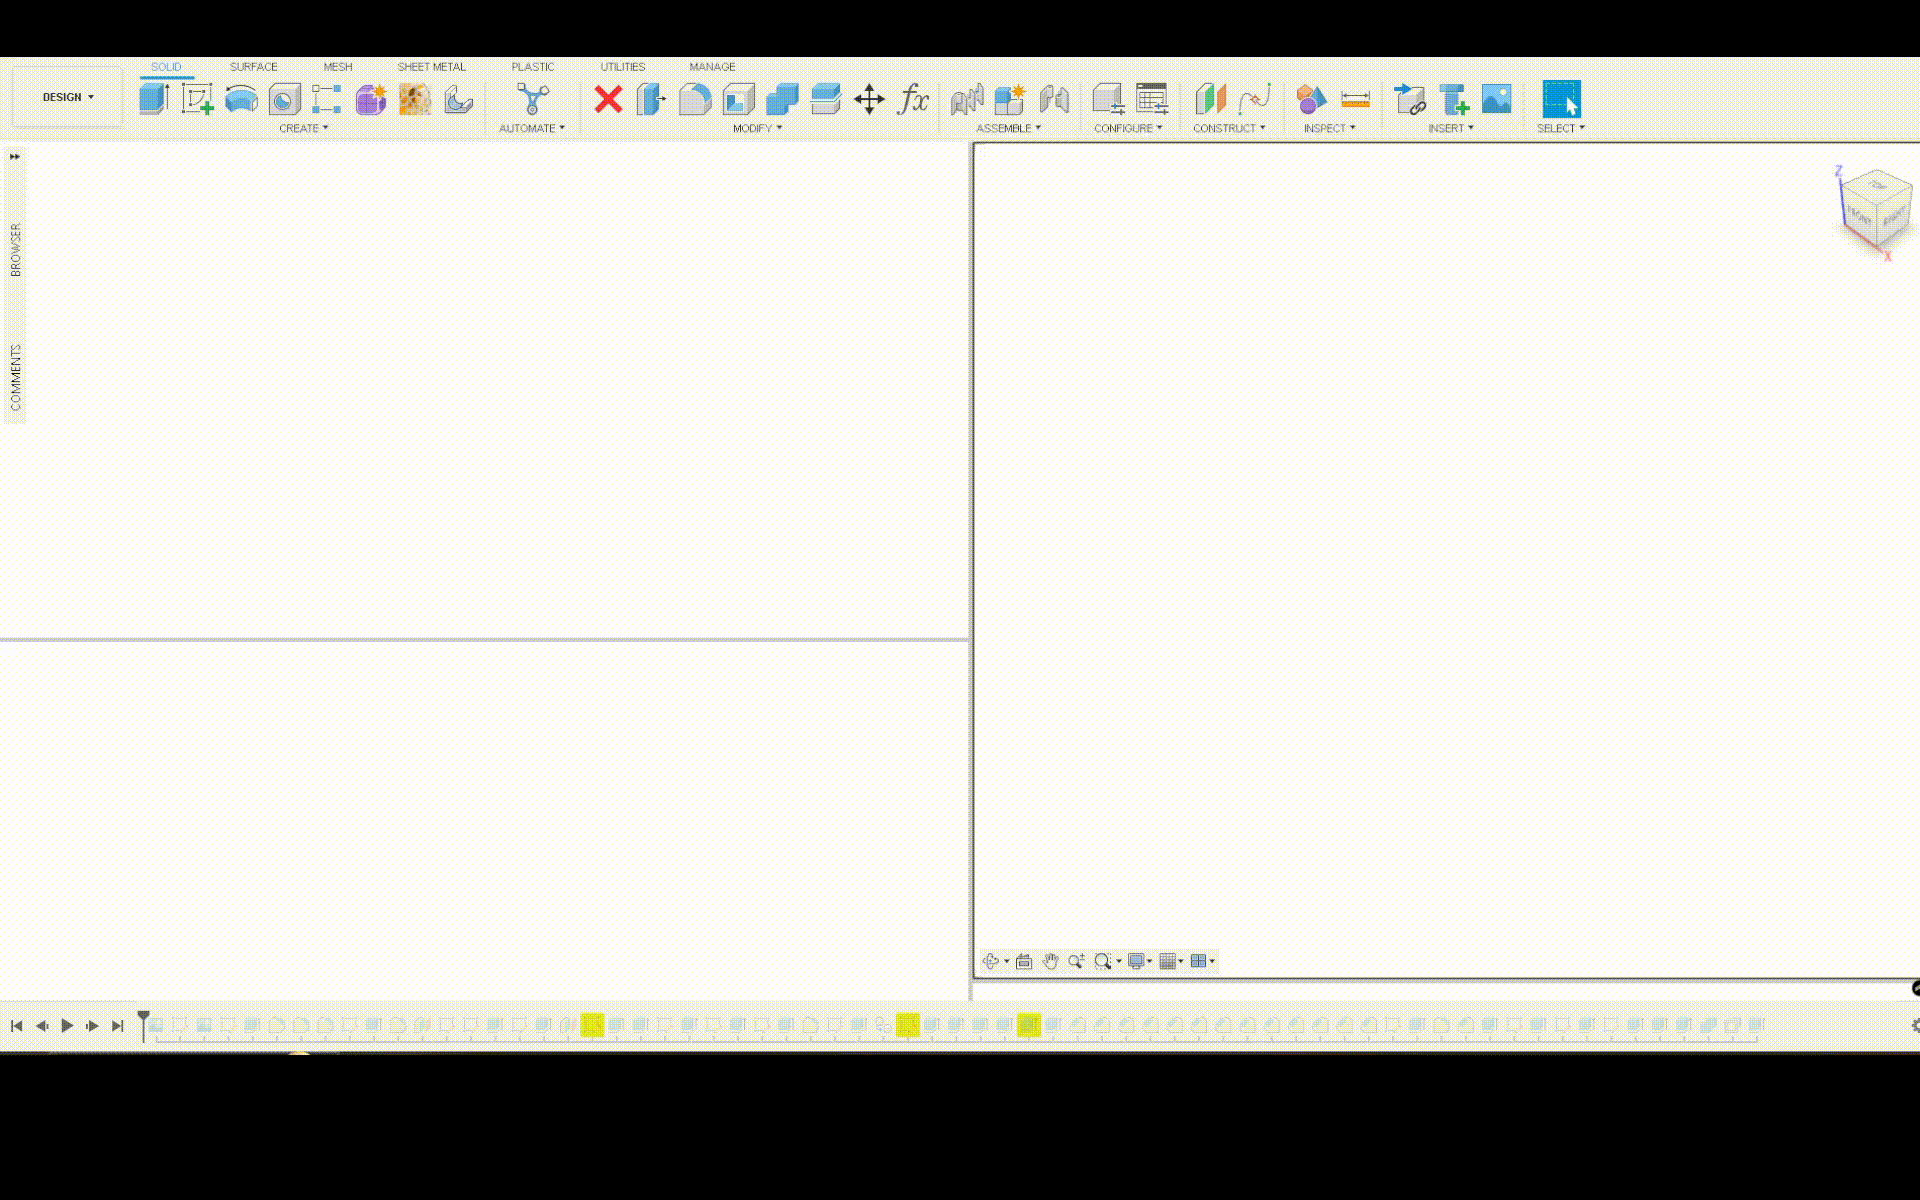1920x1200 pixels.
Task: Expand the SELECT dropdown menu
Action: coord(1560,128)
